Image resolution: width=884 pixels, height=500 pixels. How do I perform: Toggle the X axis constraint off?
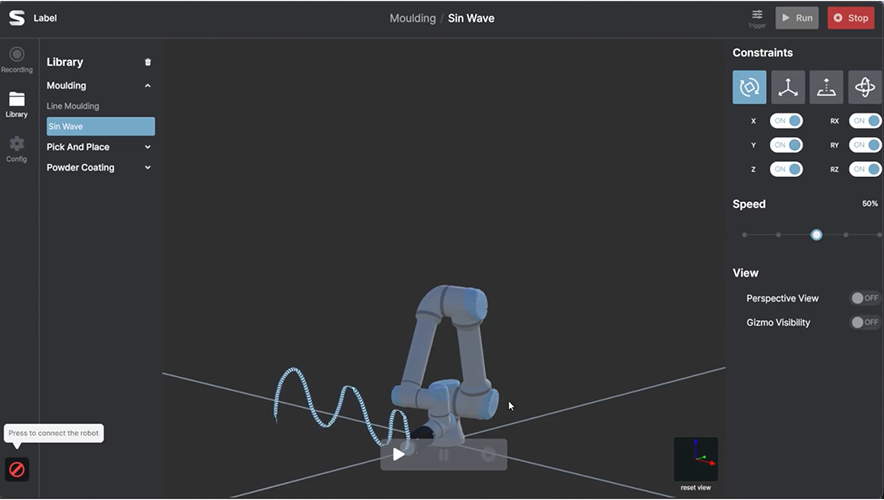(786, 121)
